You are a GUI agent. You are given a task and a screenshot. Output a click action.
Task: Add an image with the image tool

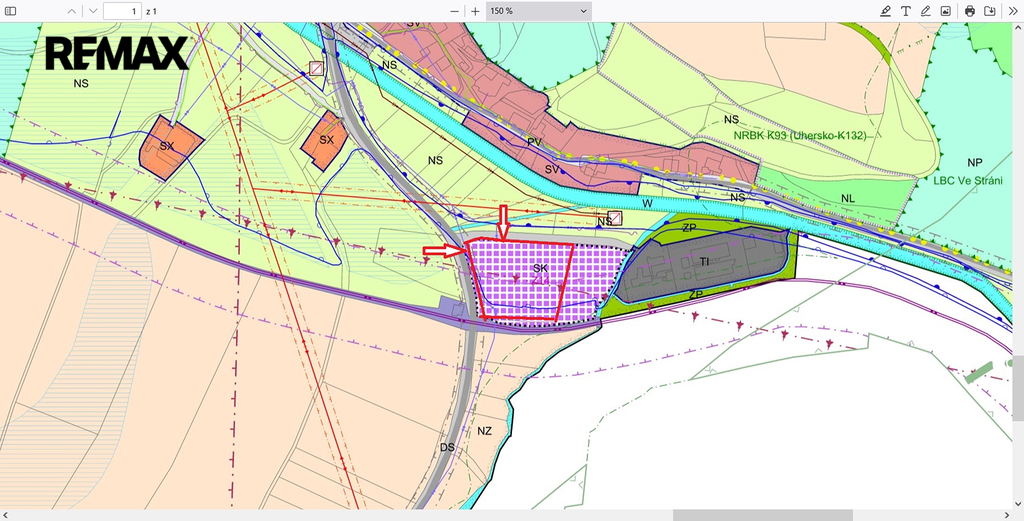tap(946, 11)
